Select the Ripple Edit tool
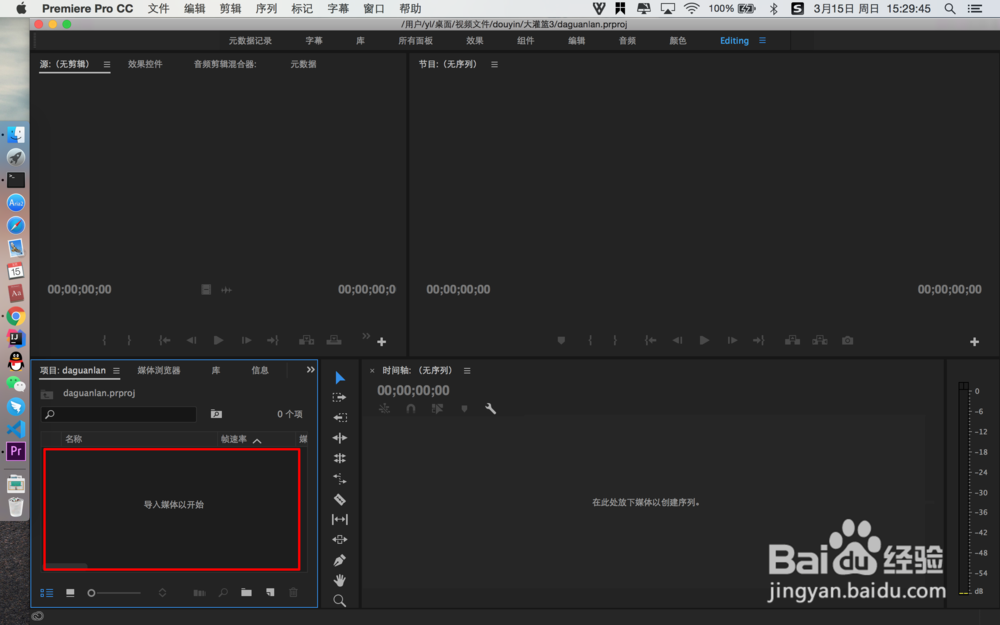This screenshot has height=625, width=1000. pyautogui.click(x=340, y=438)
